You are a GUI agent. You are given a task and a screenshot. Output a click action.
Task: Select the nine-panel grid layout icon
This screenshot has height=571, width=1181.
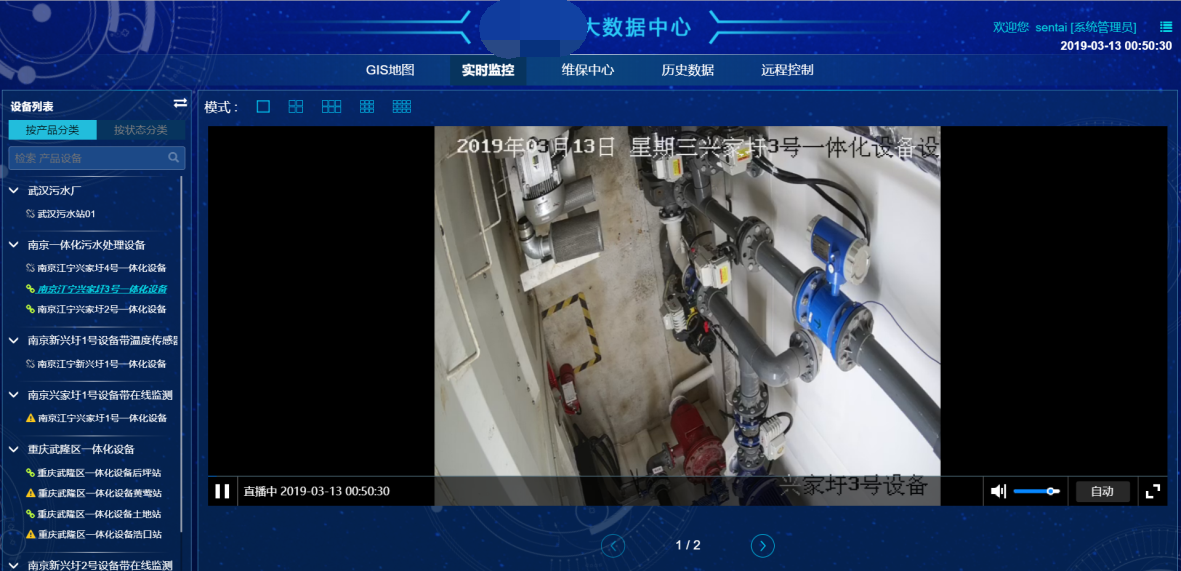pyautogui.click(x=367, y=106)
